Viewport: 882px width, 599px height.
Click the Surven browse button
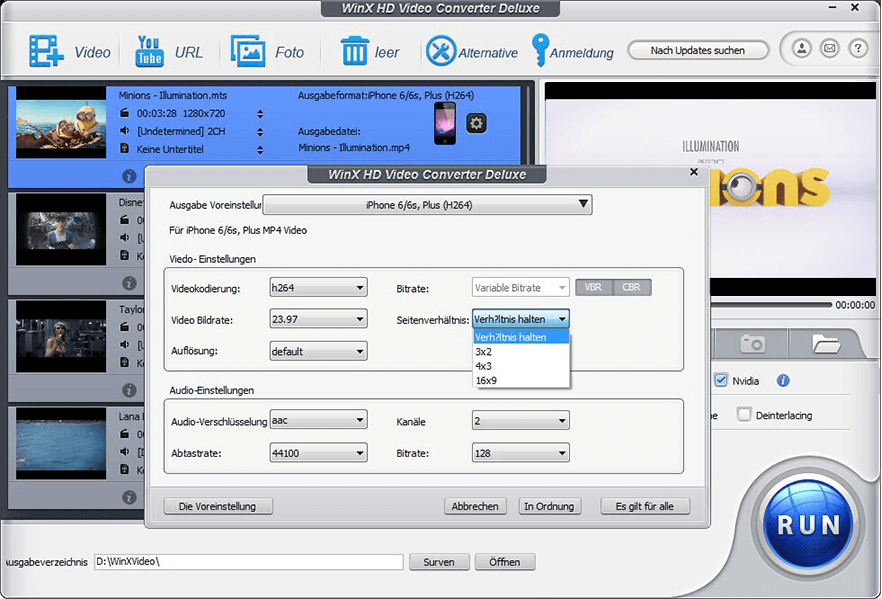[439, 562]
